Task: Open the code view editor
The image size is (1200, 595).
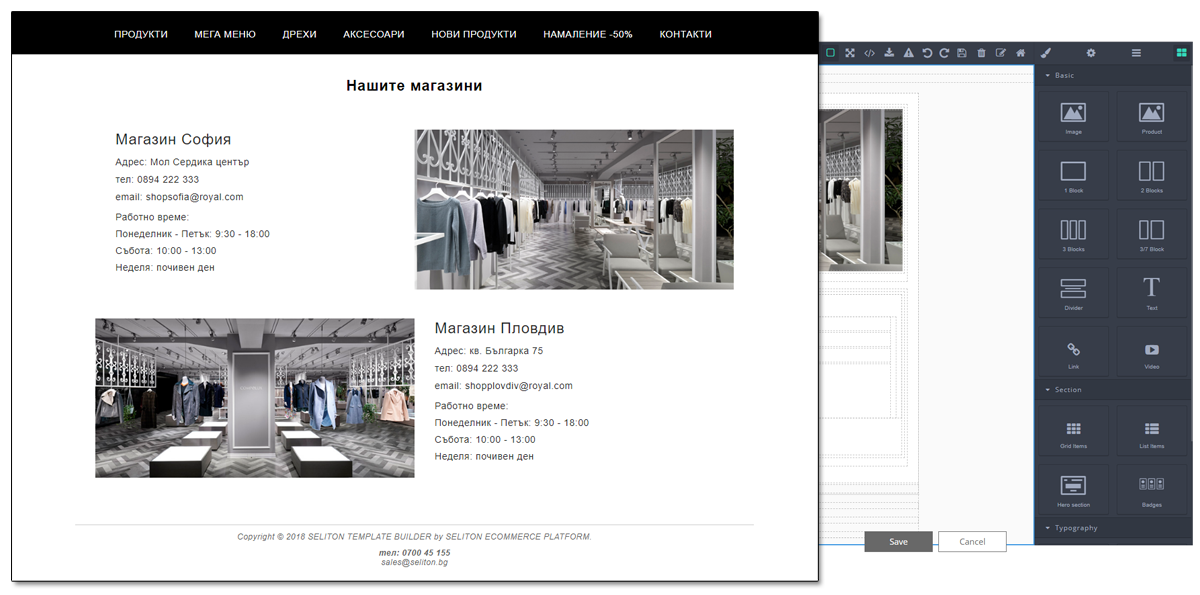Action: click(869, 53)
